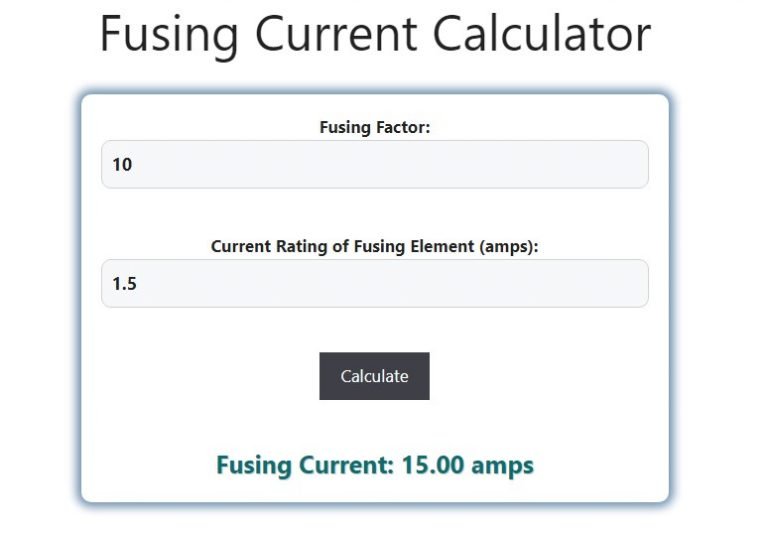This screenshot has width=768, height=533.
Task: Click the Calculate button
Action: [374, 376]
